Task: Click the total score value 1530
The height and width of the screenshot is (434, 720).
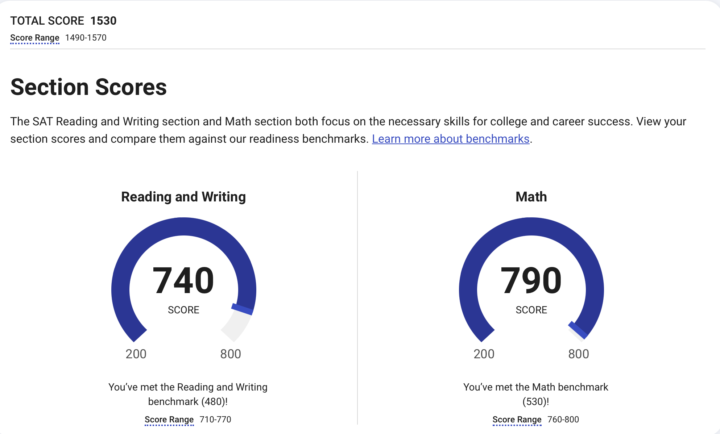Action: pos(103,21)
